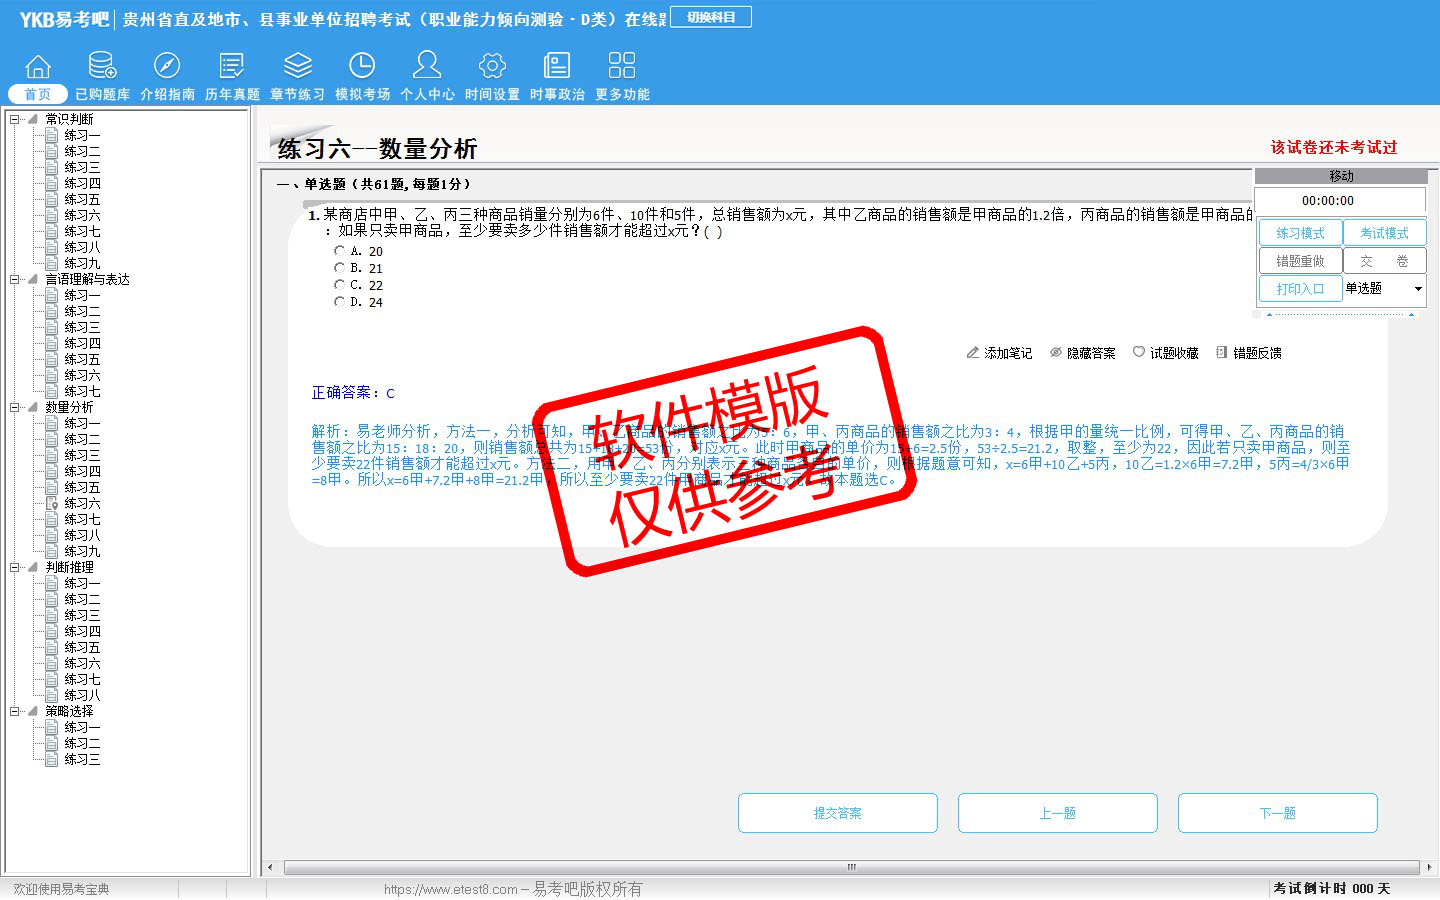Collapse the 常识判断 tree node
This screenshot has width=1440, height=900.
15,119
